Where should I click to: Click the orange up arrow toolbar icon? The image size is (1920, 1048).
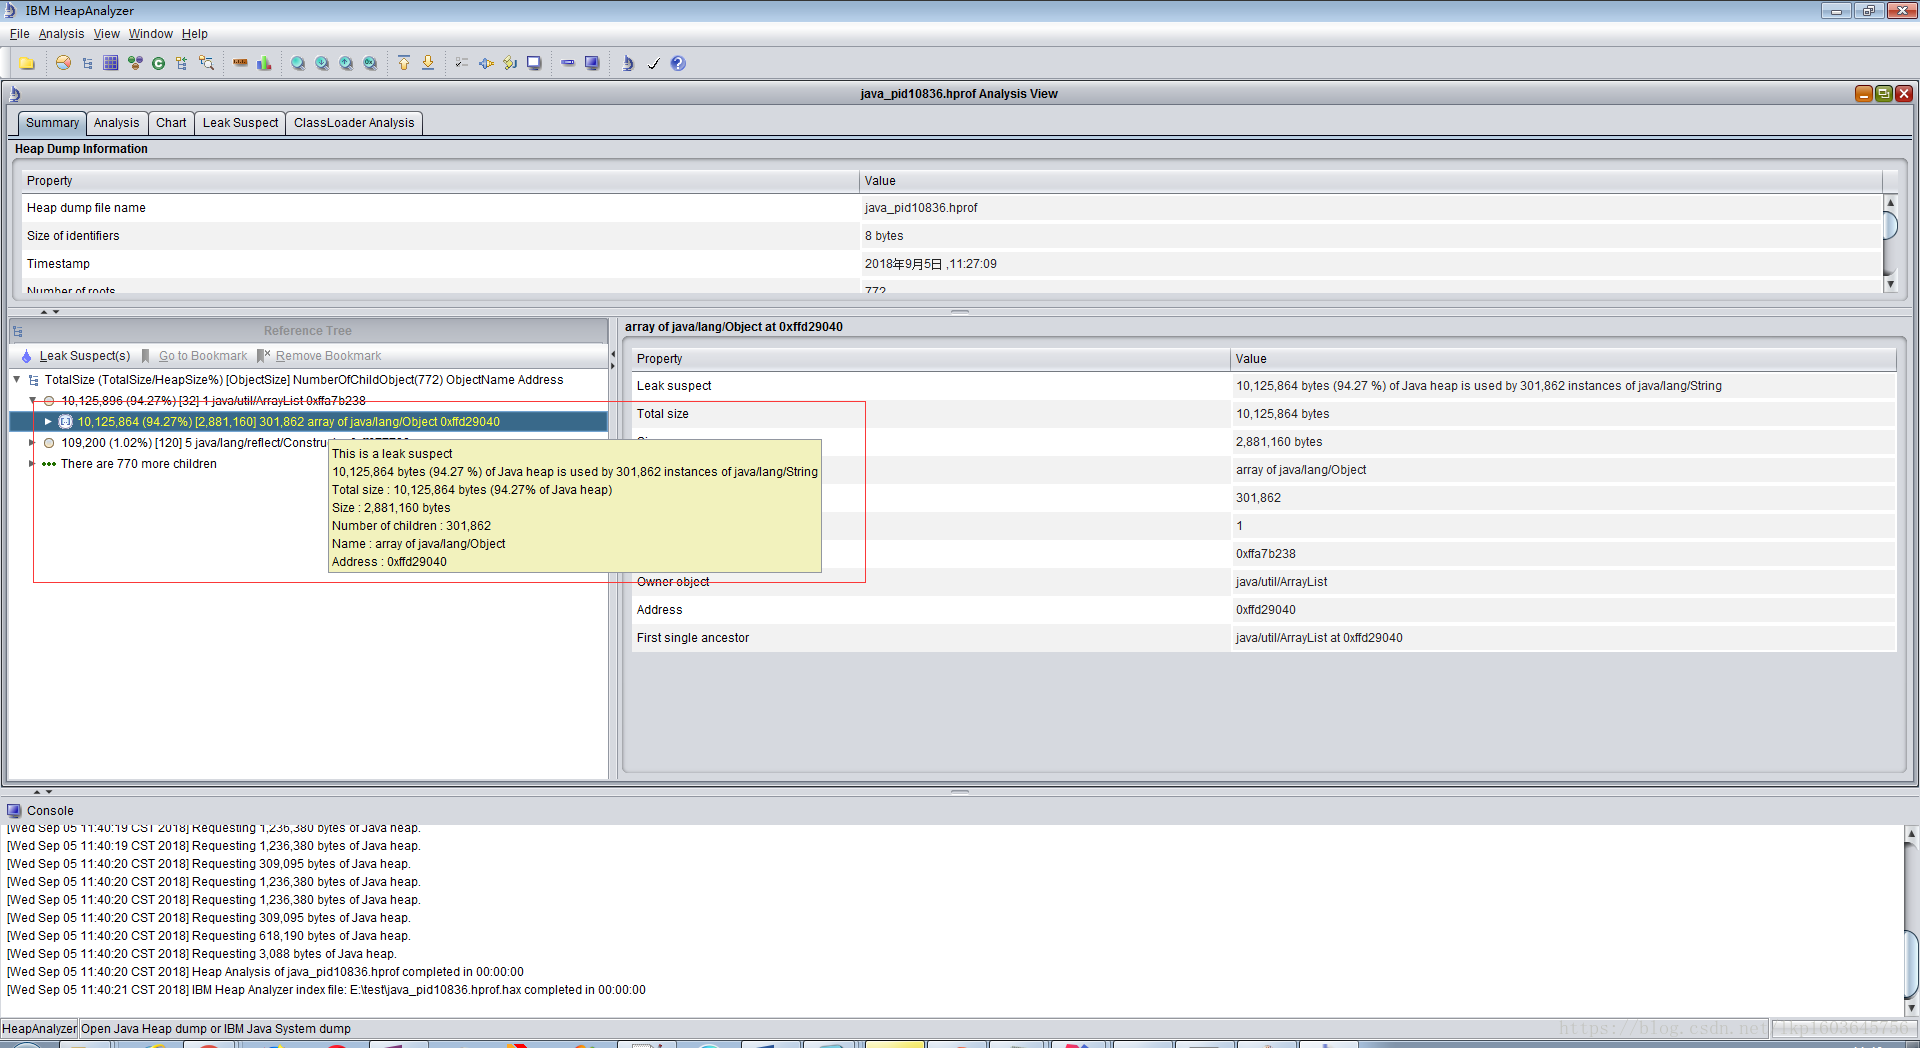(404, 63)
